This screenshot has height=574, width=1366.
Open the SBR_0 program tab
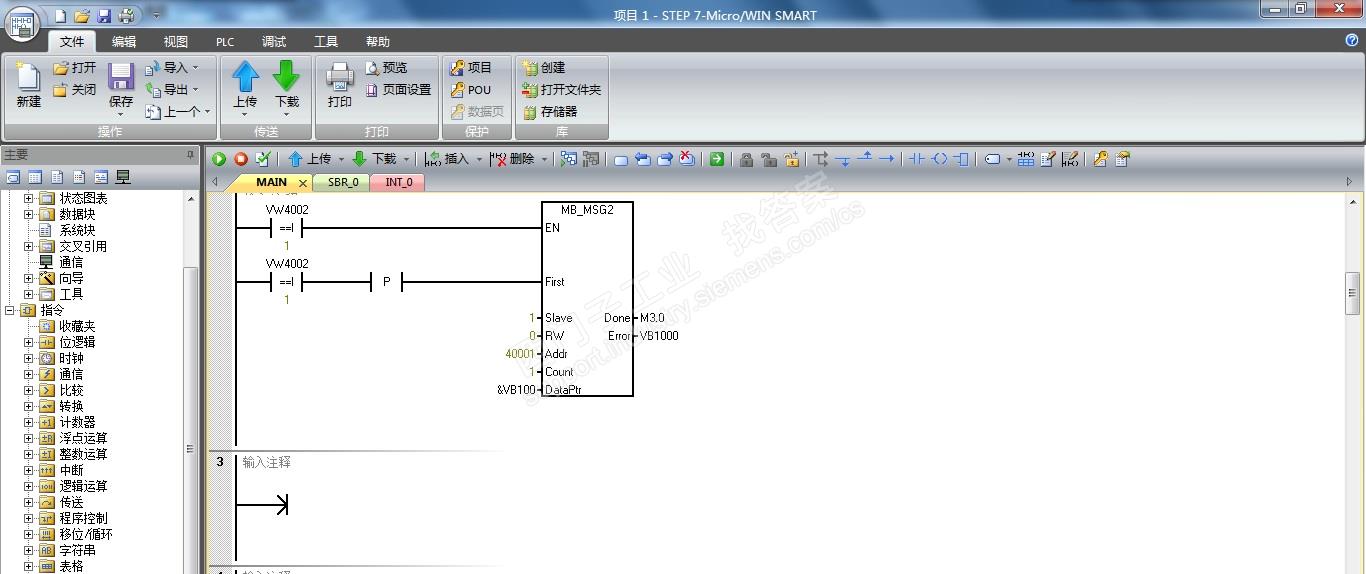point(343,182)
